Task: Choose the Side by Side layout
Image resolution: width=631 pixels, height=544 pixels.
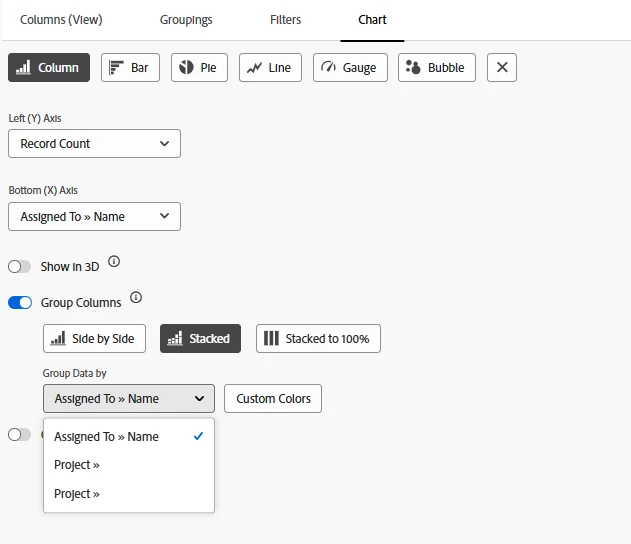Action: tap(94, 339)
